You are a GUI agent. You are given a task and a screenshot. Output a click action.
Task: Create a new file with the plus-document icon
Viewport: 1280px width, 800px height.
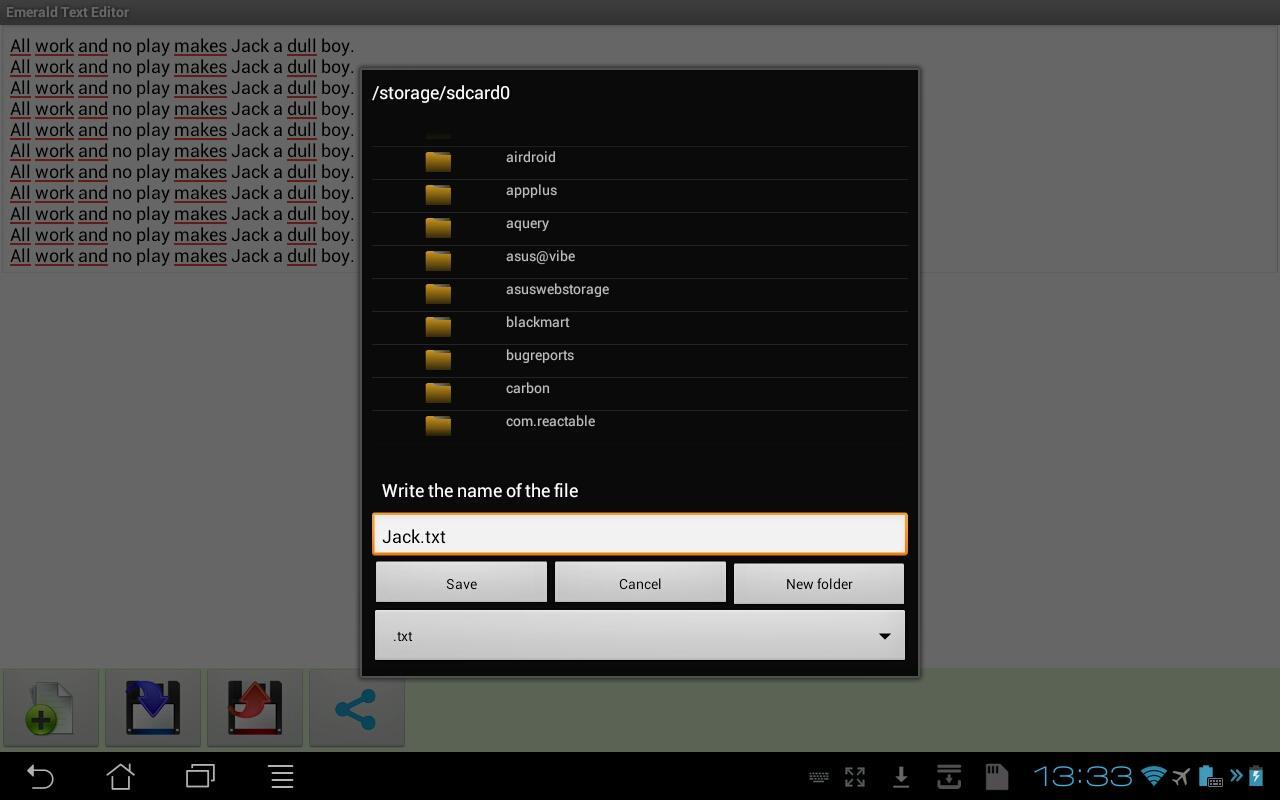[50, 708]
